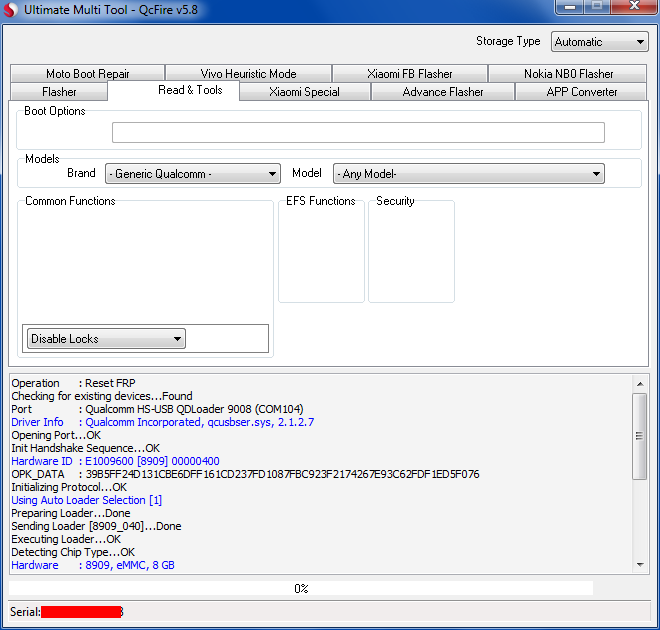
Task: Click the log scrollbar thumb
Action: point(640,436)
